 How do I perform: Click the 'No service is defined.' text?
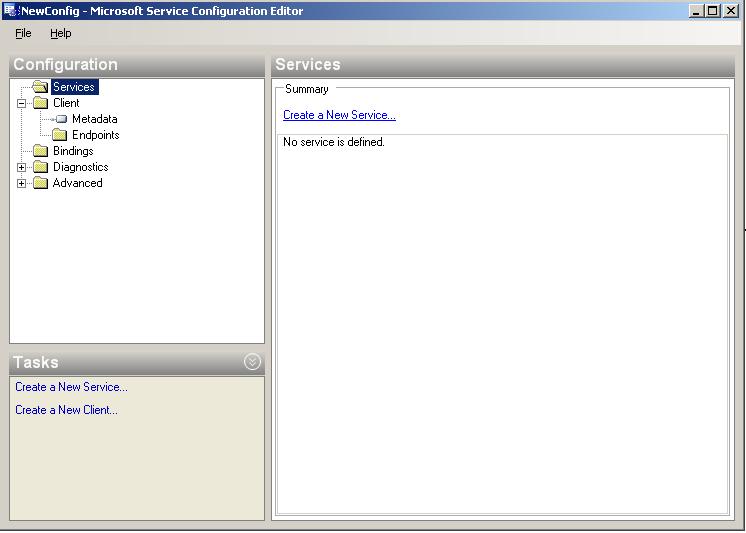[334, 142]
